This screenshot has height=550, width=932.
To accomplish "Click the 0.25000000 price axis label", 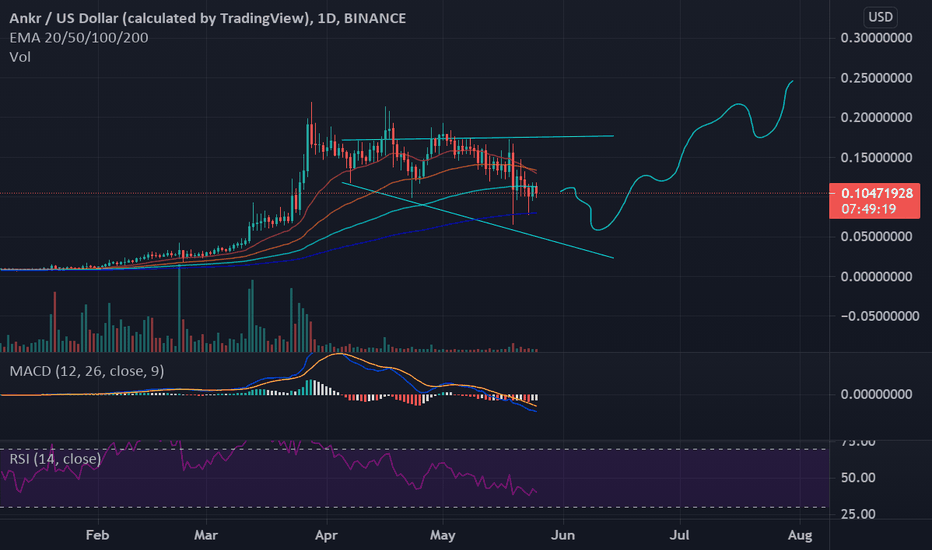I will 876,78.
